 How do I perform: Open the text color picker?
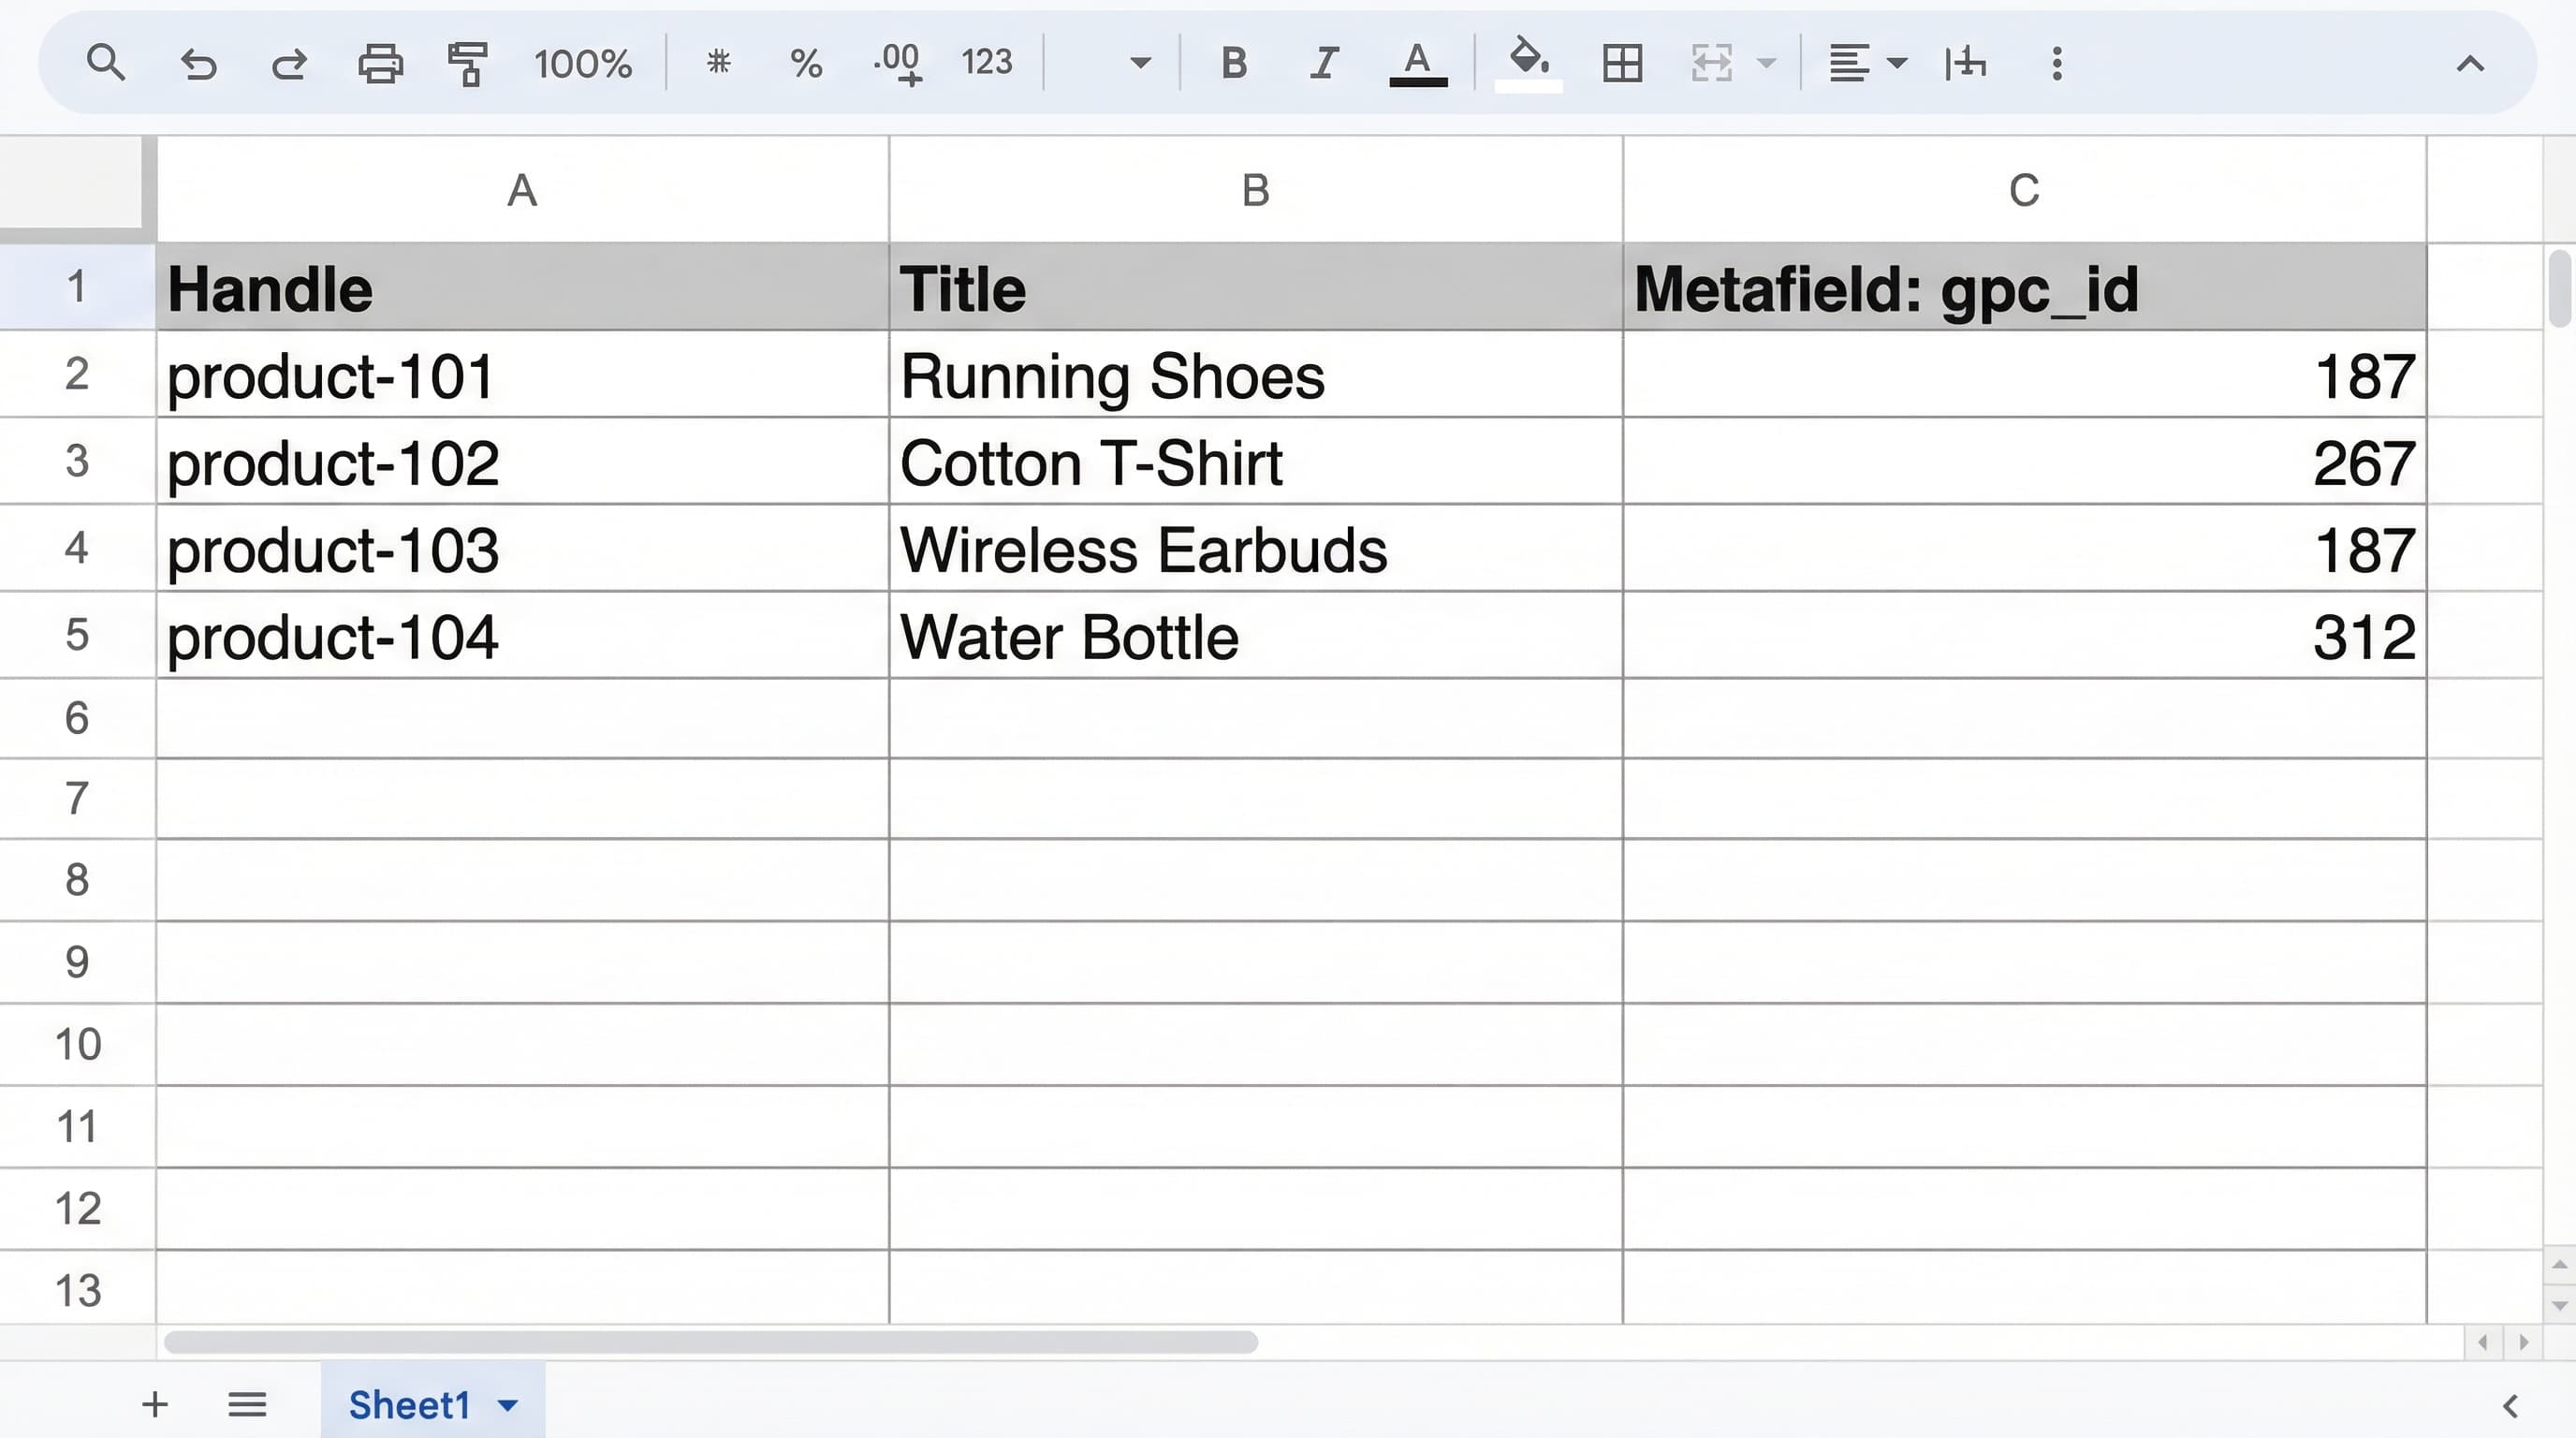[1417, 64]
